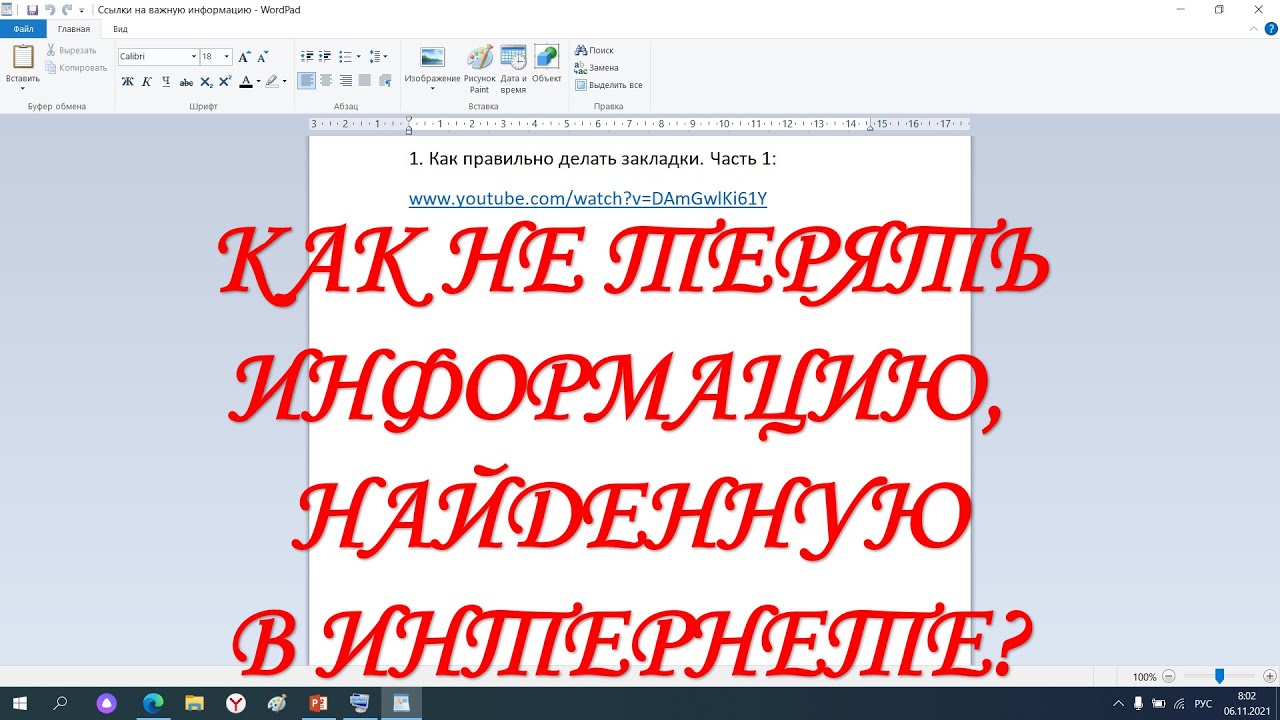Click the 100% zoom level text

[1145, 677]
